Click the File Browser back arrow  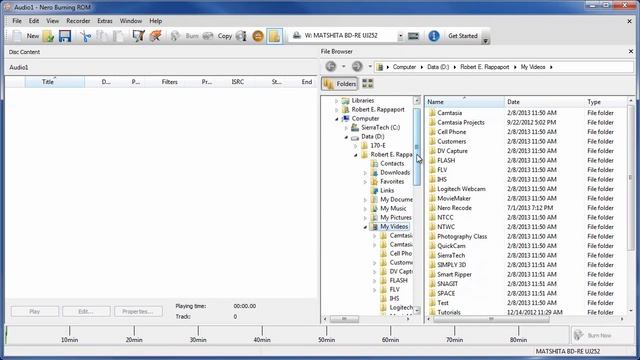coord(331,66)
